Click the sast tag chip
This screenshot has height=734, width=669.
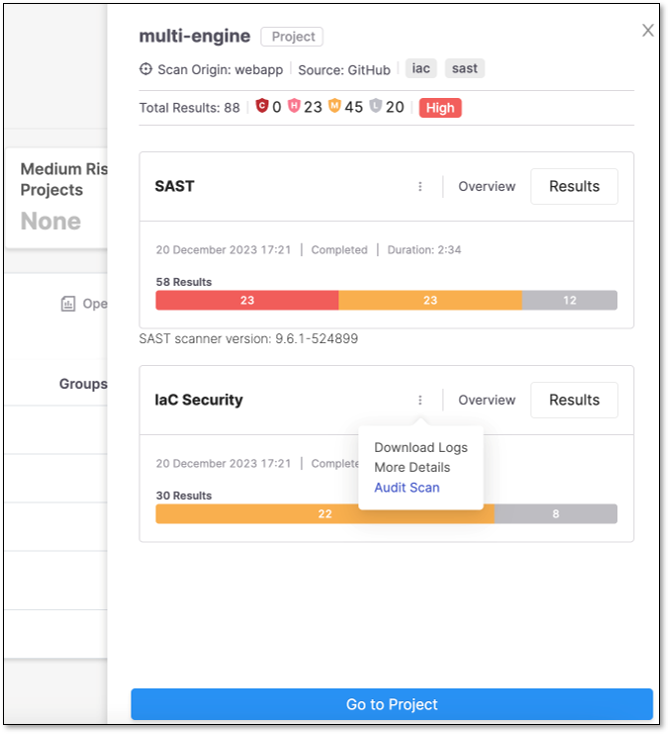464,68
